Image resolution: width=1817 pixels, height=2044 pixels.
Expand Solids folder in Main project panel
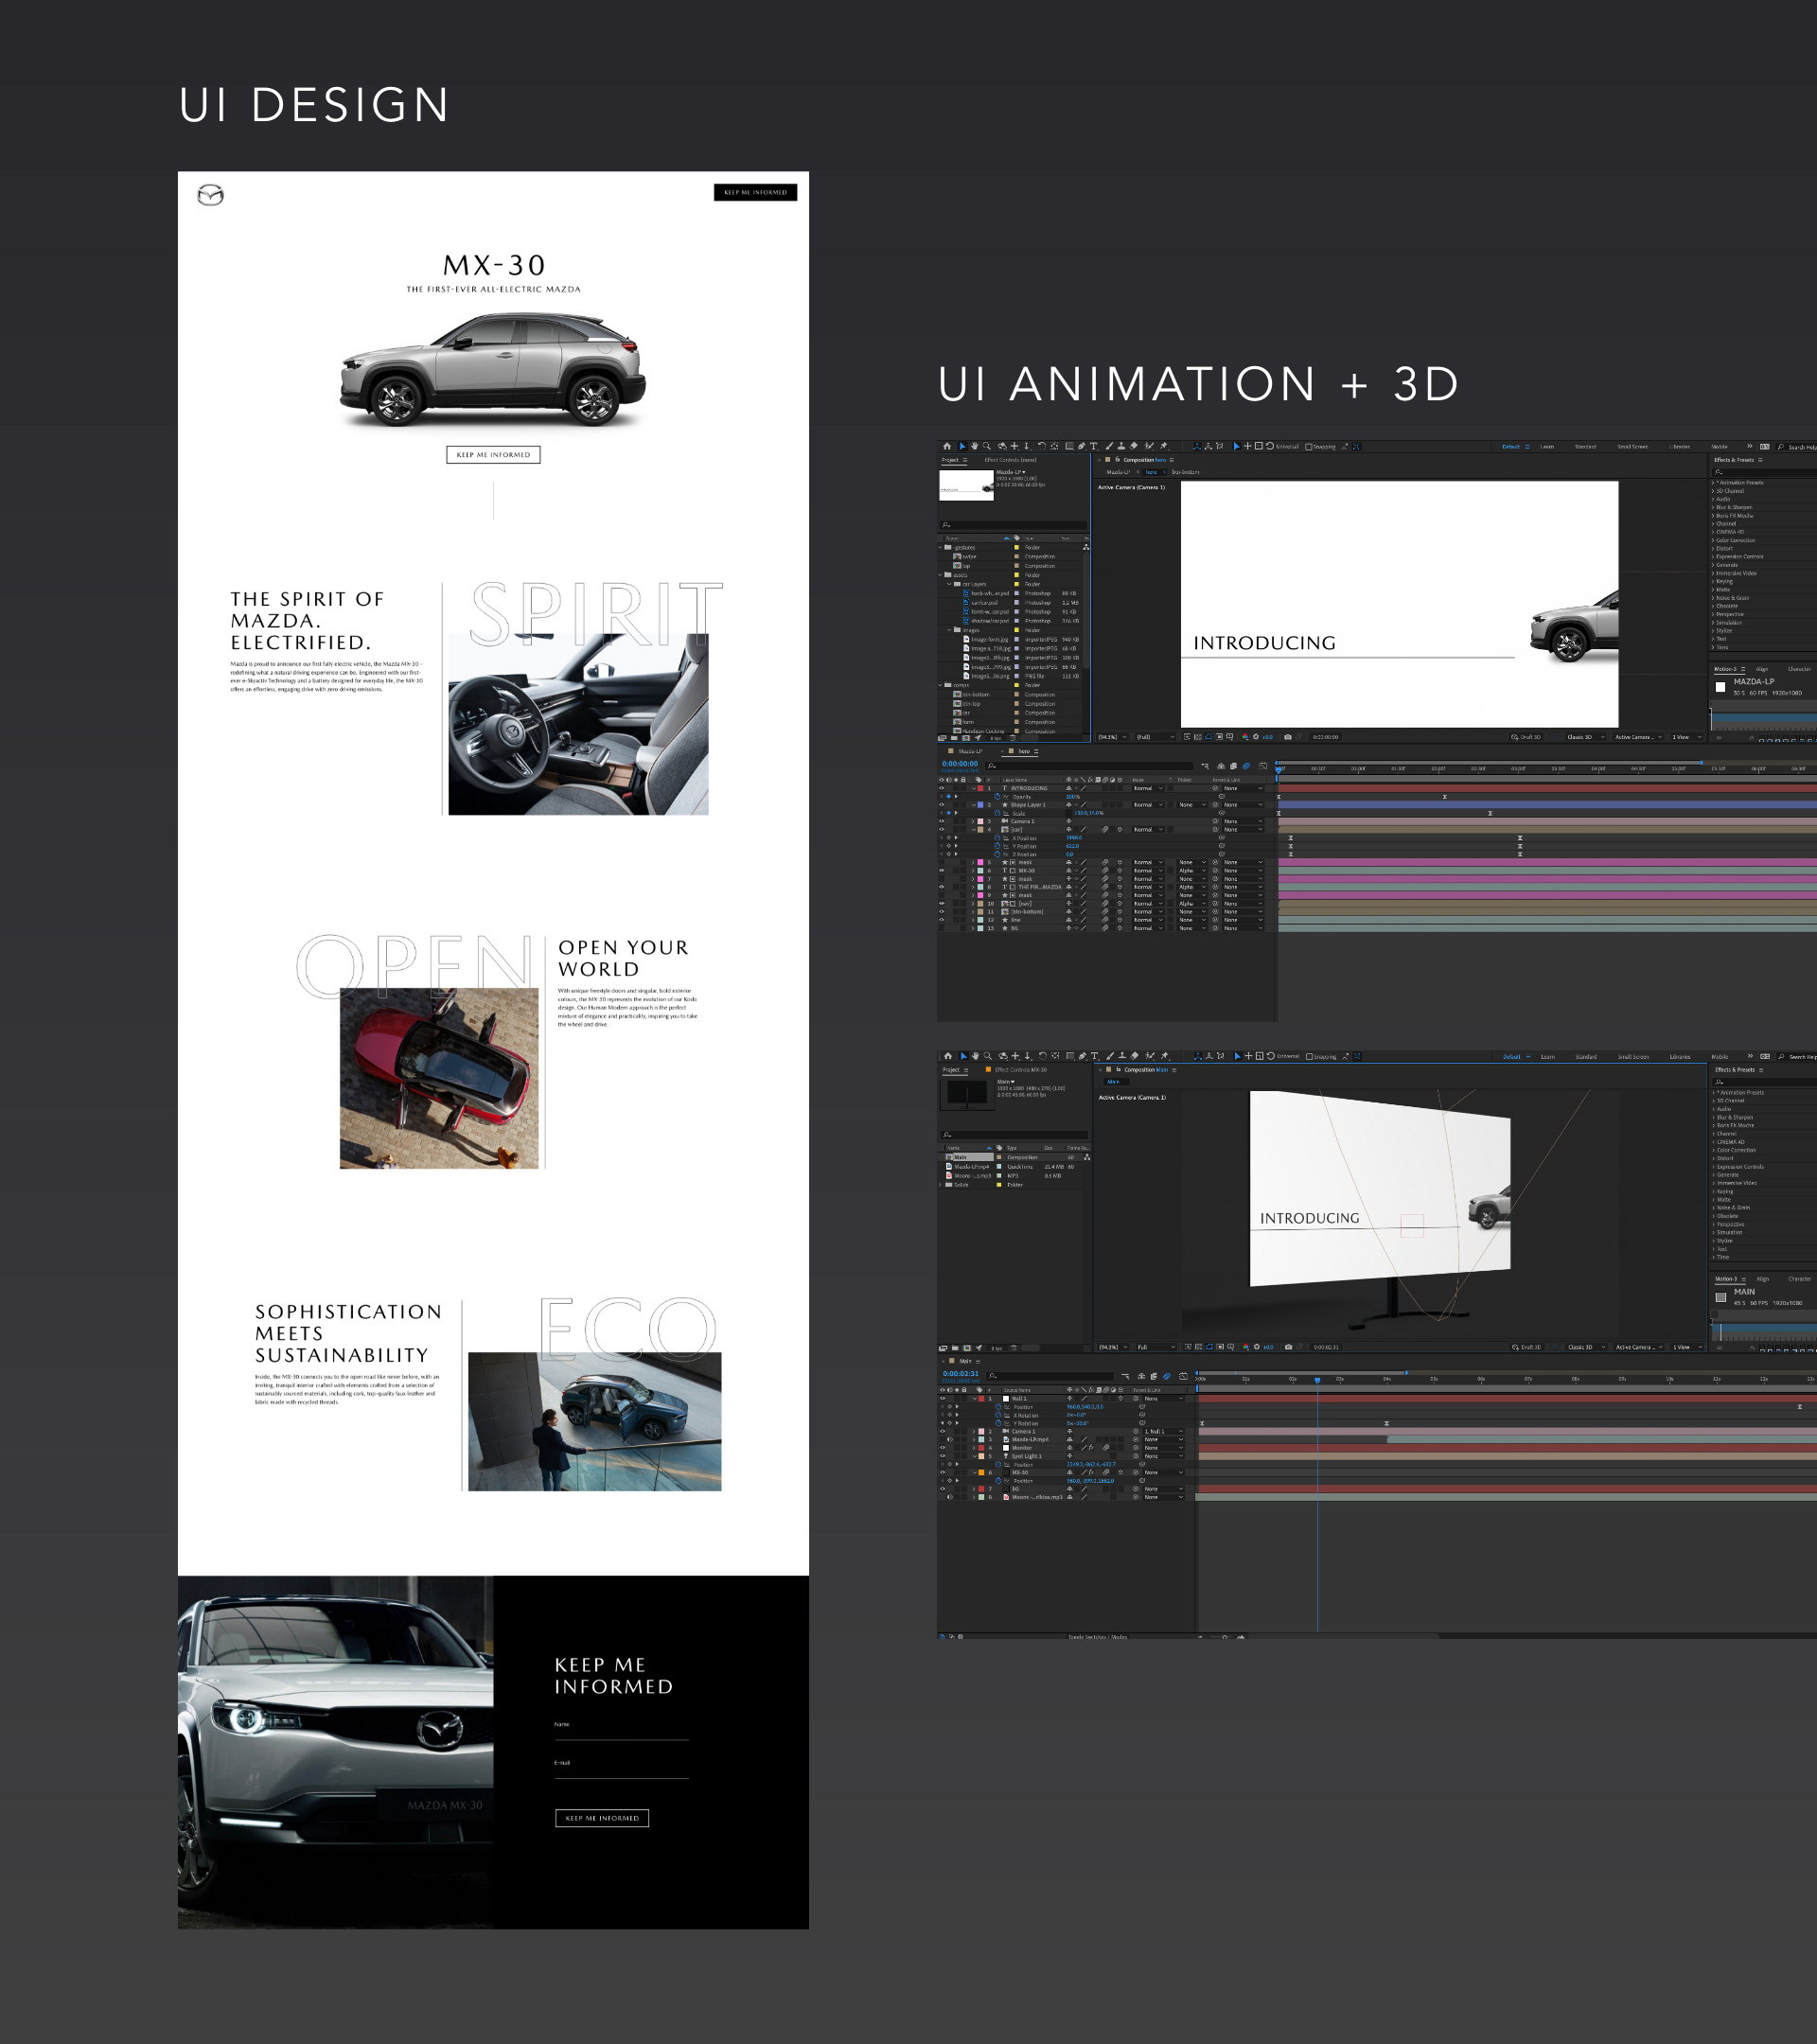pos(941,1185)
